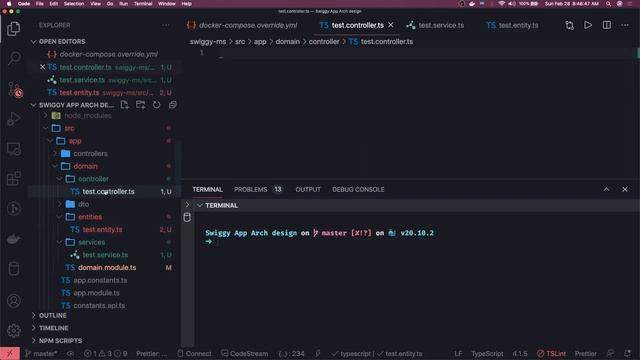The width and height of the screenshot is (640, 360).
Task: Split the editor right
Action: [x=607, y=25]
